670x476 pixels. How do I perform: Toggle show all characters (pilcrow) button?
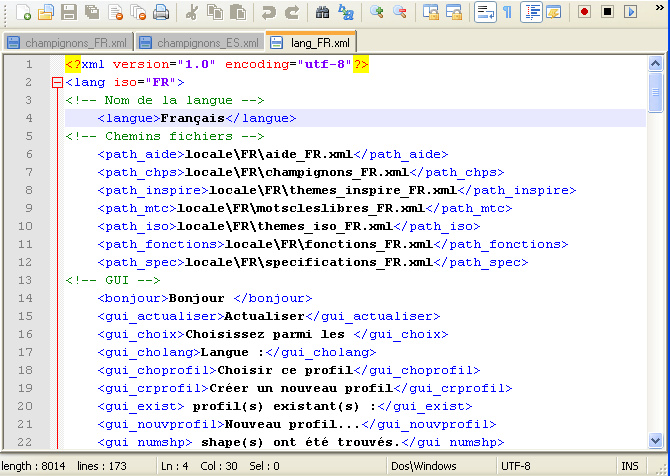(507, 13)
